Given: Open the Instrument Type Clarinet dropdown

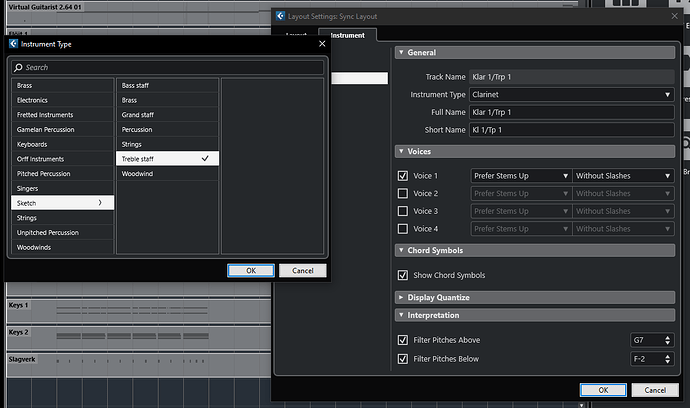Looking at the screenshot, I should [571, 95].
